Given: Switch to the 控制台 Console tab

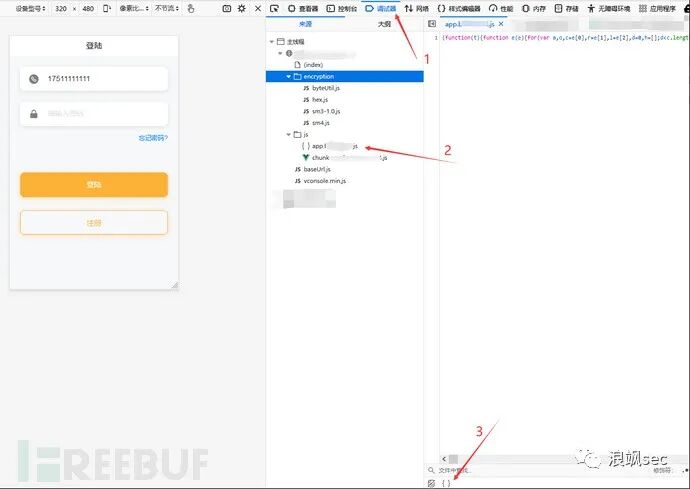Looking at the screenshot, I should [341, 8].
